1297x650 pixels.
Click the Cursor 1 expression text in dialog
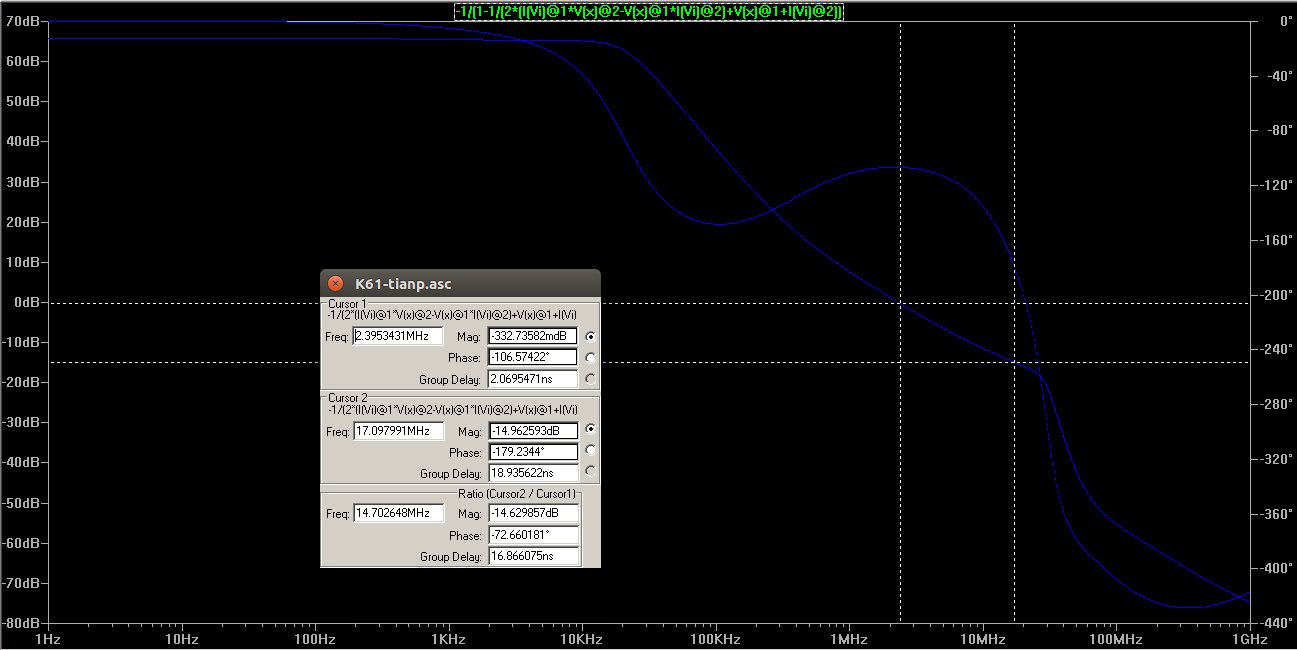(452, 314)
